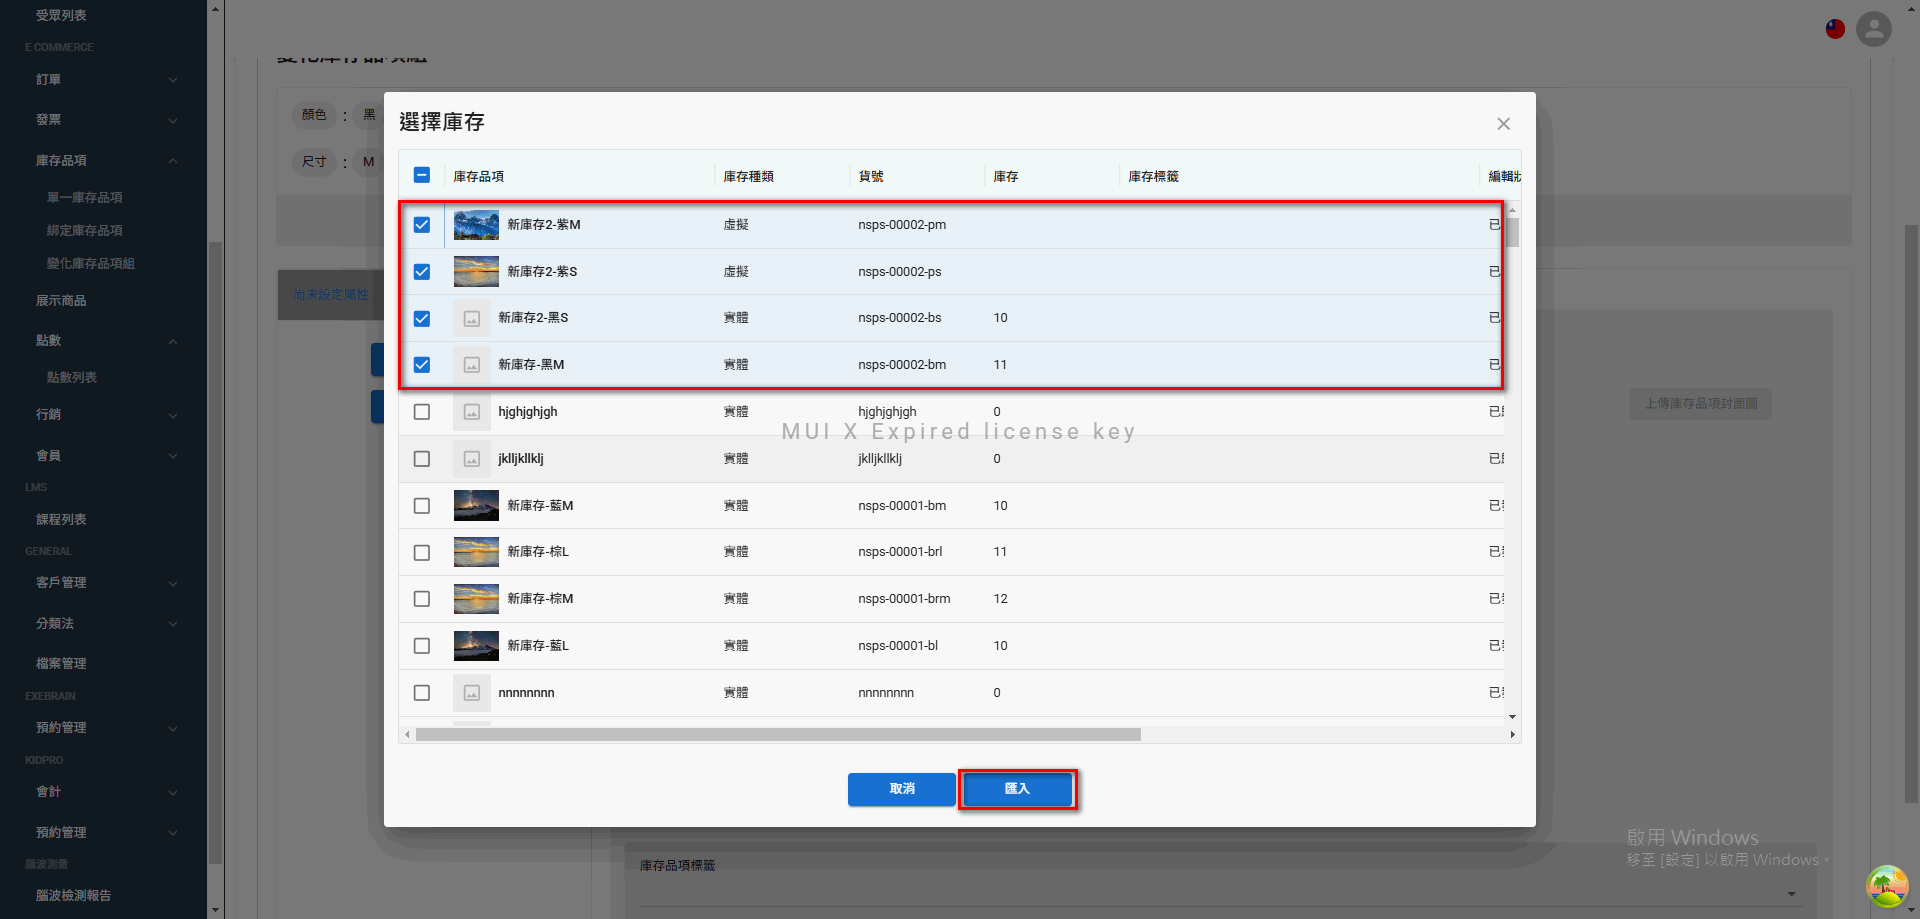The width and height of the screenshot is (1920, 919).
Task: Open 檔案管理 in the sidebar
Action: 61,664
